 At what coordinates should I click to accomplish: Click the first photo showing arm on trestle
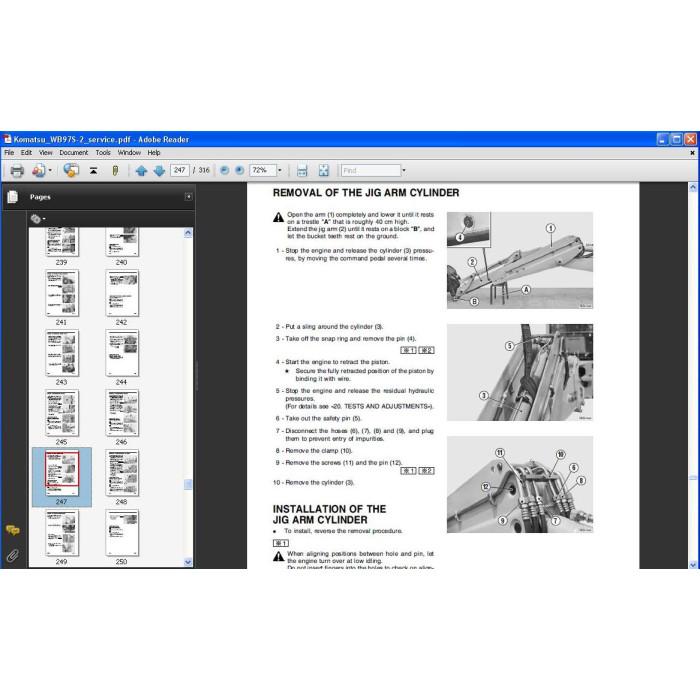pyautogui.click(x=520, y=260)
